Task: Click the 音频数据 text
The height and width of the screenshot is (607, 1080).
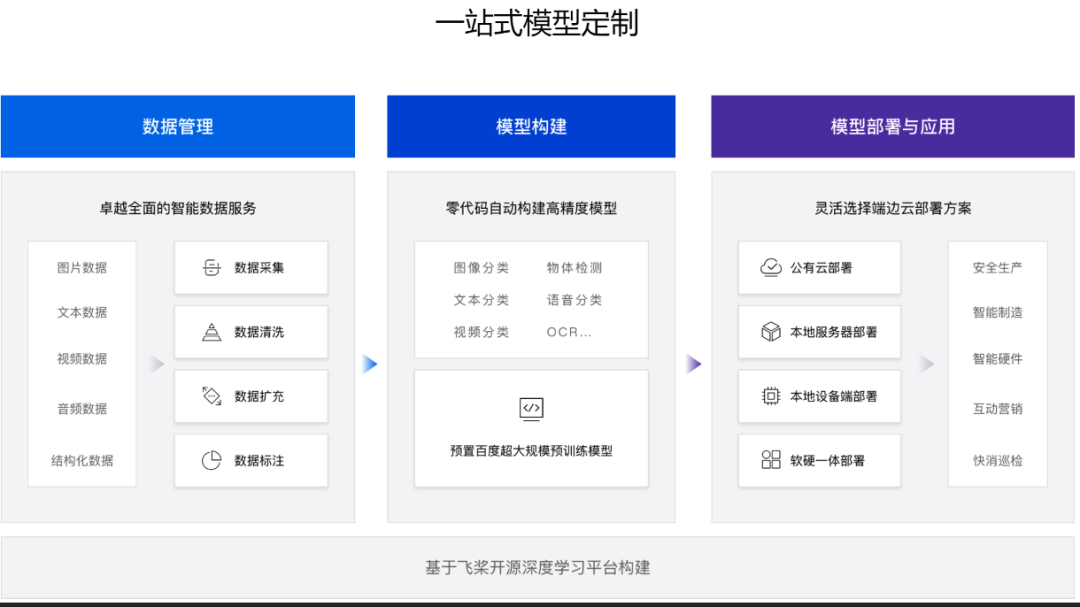Action: pos(82,409)
